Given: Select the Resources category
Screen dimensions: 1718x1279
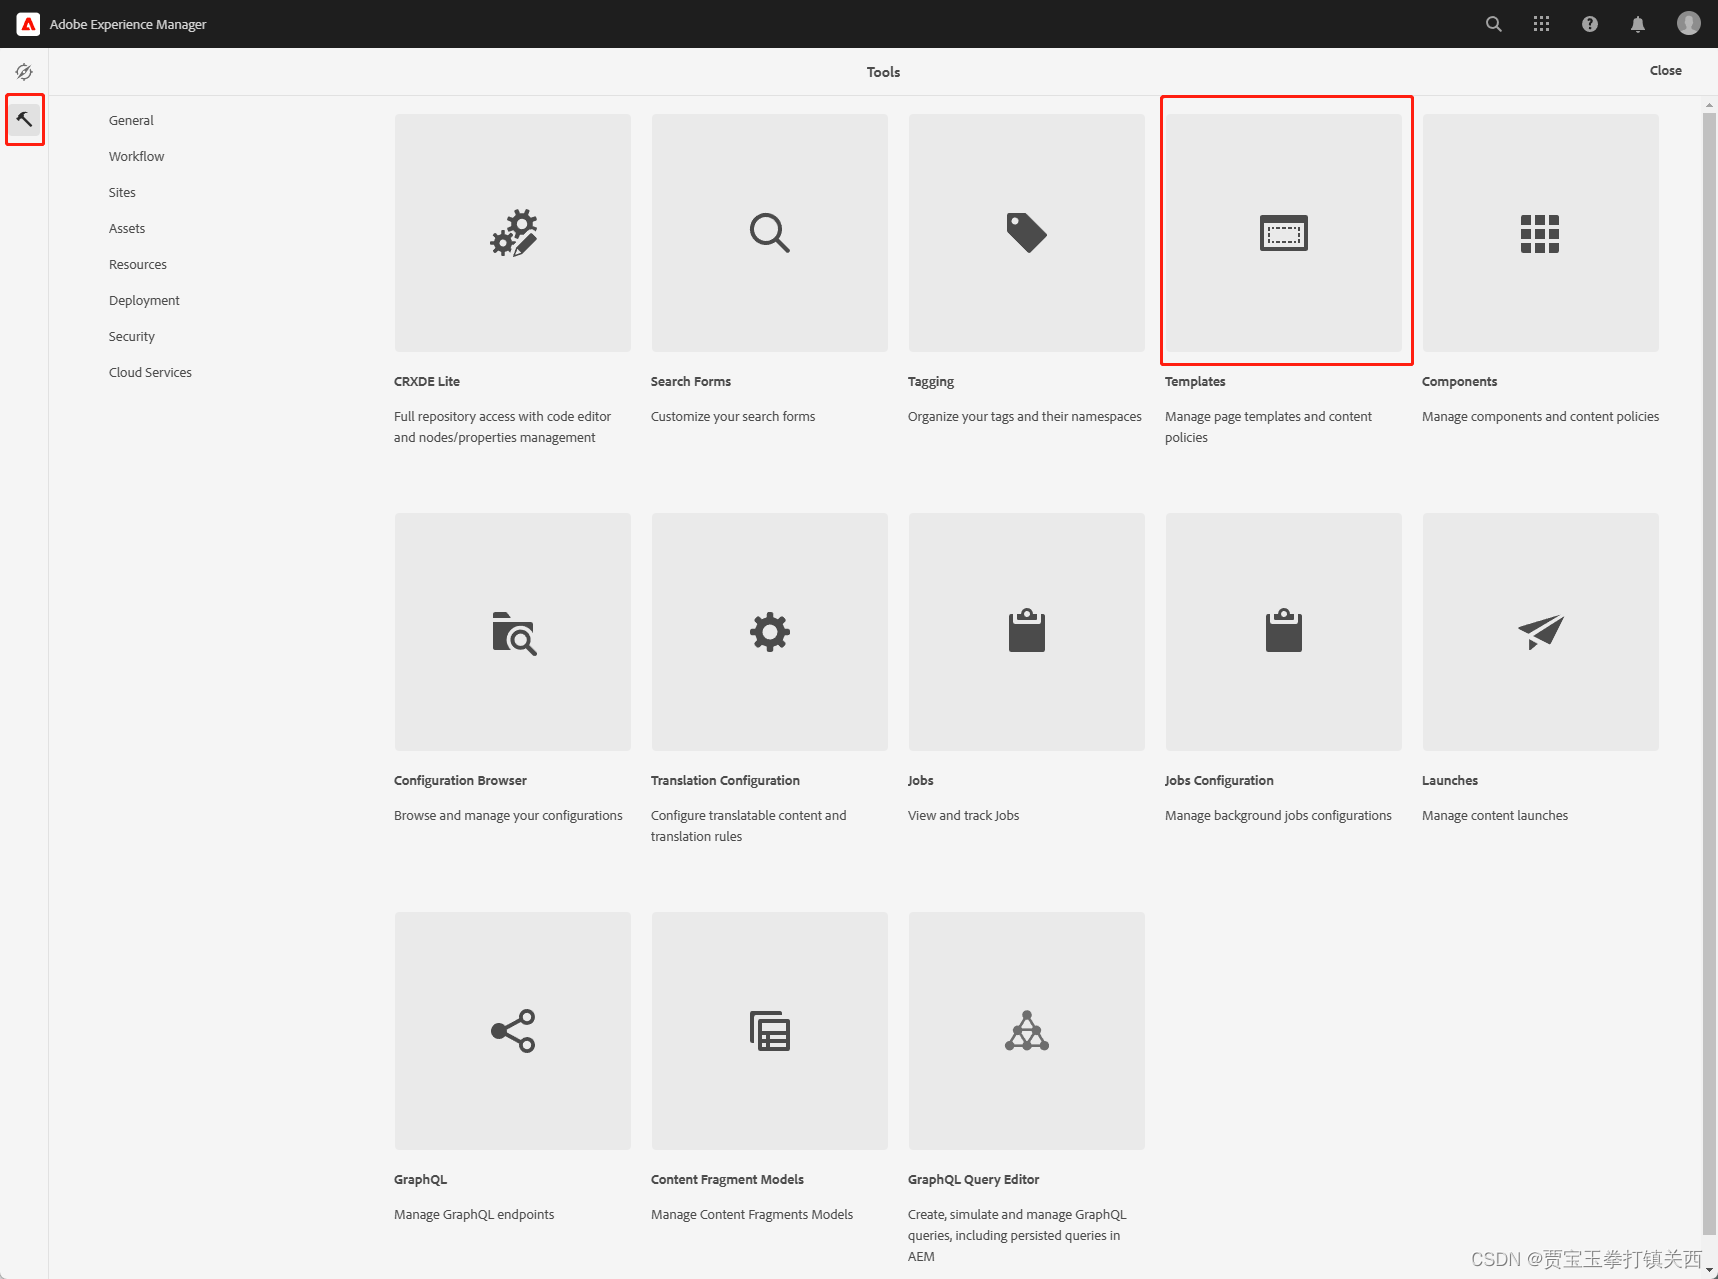Looking at the screenshot, I should (x=138, y=264).
